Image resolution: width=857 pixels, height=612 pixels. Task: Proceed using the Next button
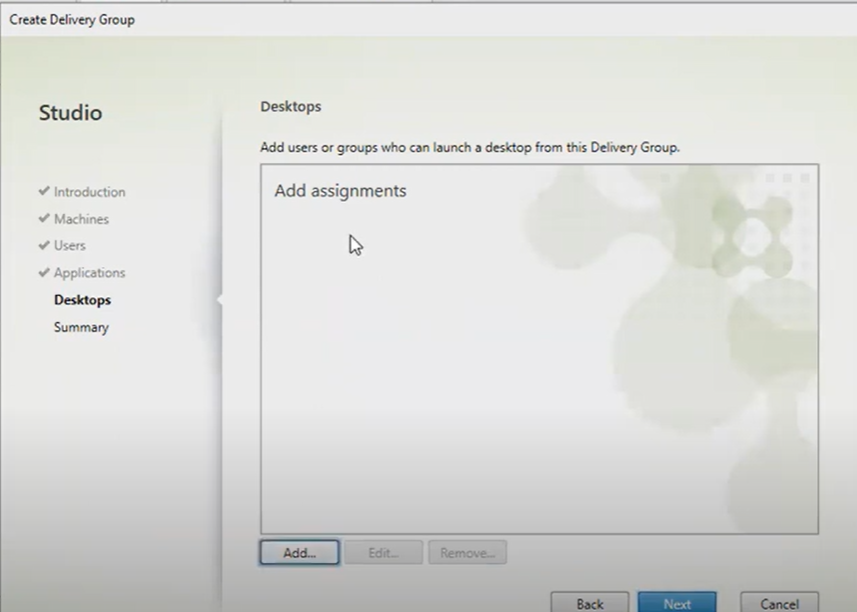click(677, 603)
